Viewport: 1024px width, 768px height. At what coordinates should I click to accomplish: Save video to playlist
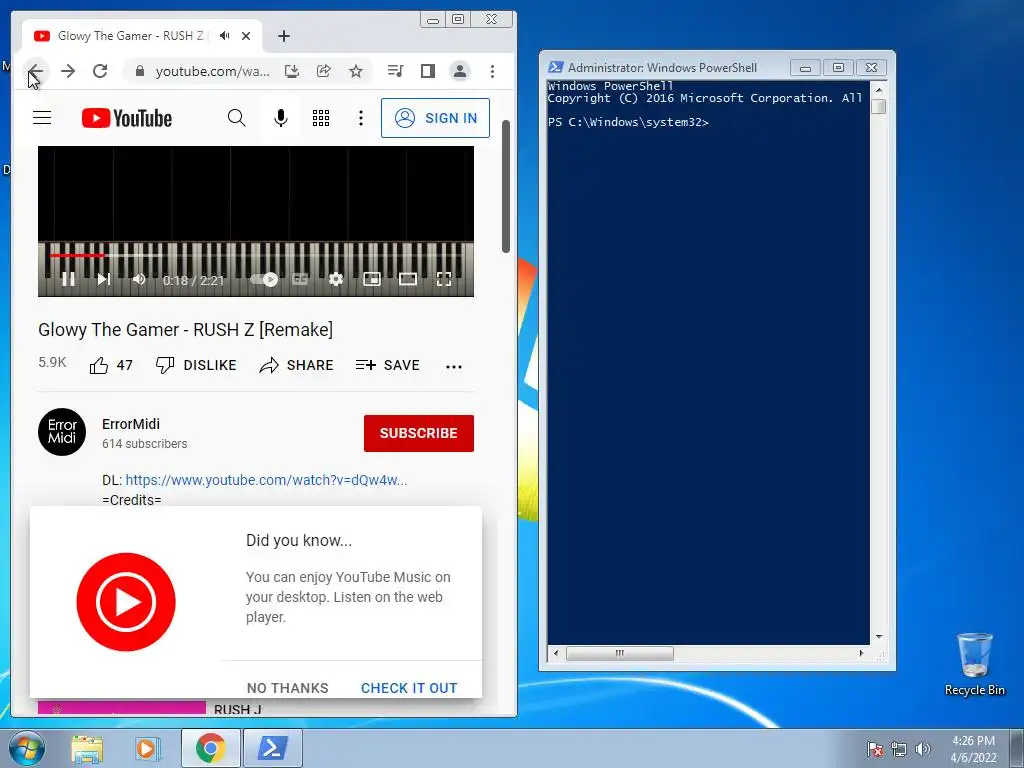pyautogui.click(x=387, y=365)
